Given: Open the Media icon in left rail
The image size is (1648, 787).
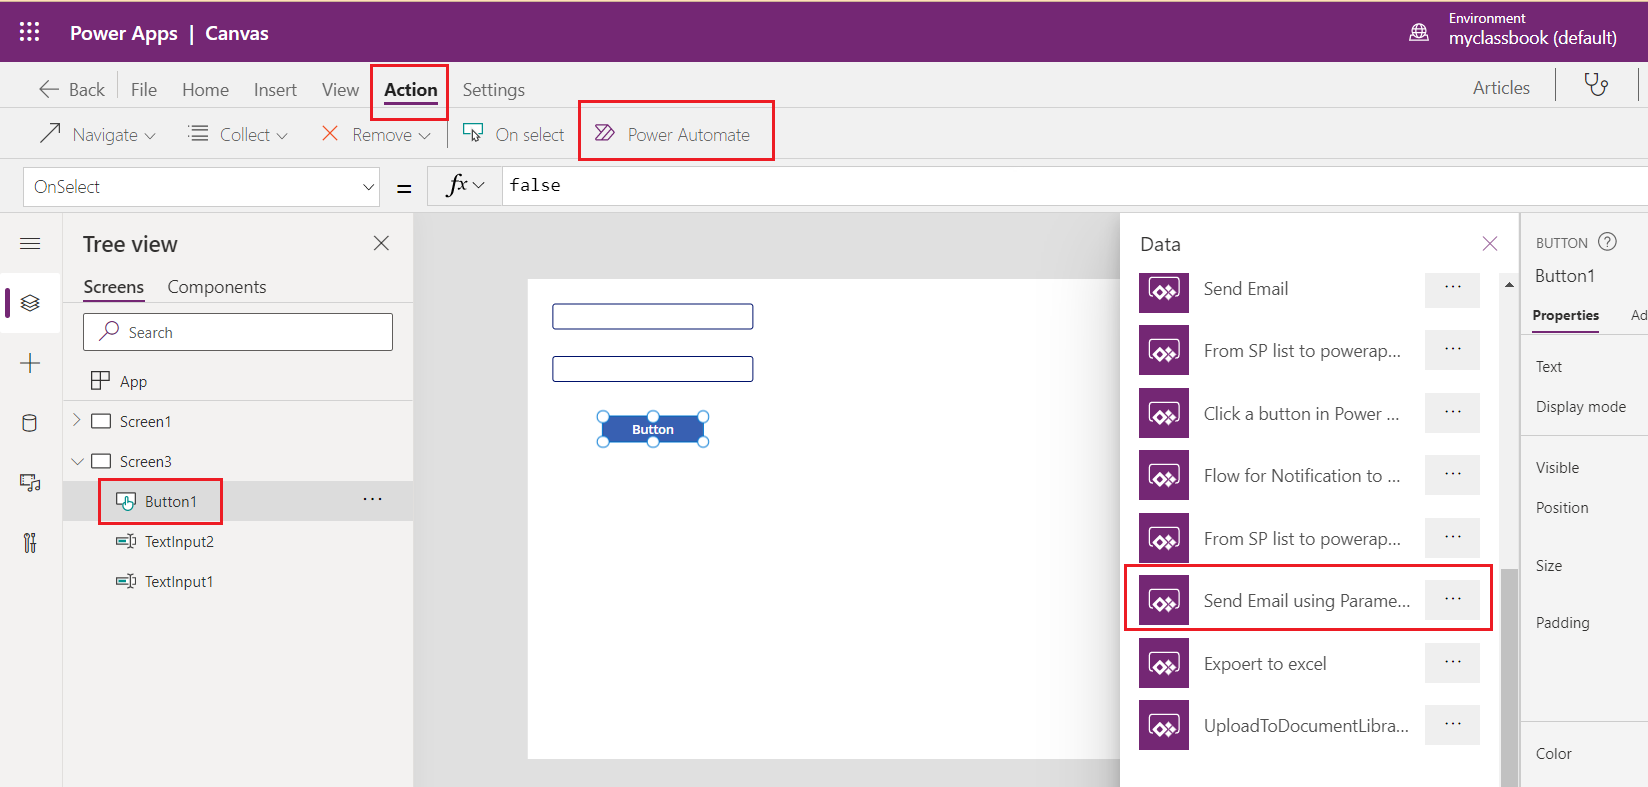Looking at the screenshot, I should 30,483.
